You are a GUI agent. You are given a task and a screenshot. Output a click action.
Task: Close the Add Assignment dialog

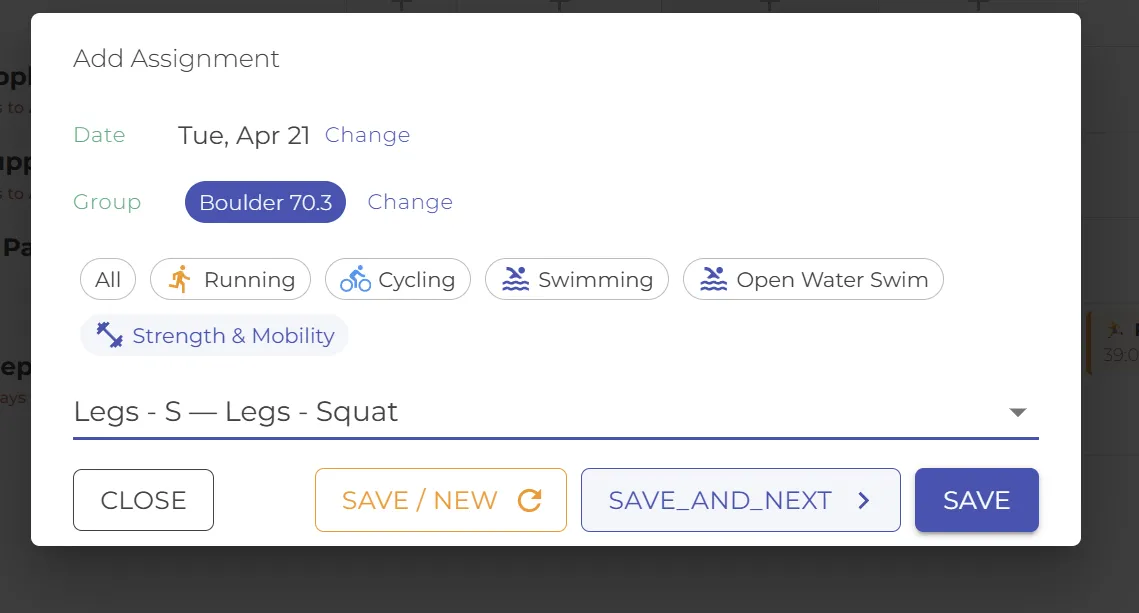[x=143, y=500]
